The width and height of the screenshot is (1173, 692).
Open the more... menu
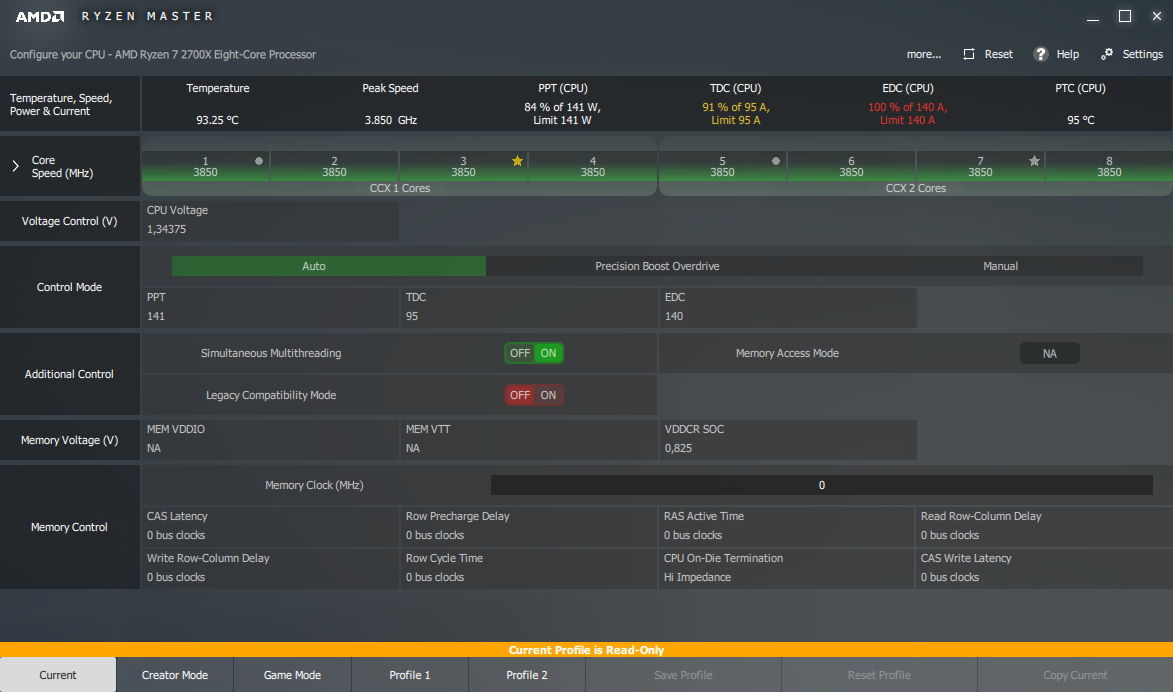point(924,54)
